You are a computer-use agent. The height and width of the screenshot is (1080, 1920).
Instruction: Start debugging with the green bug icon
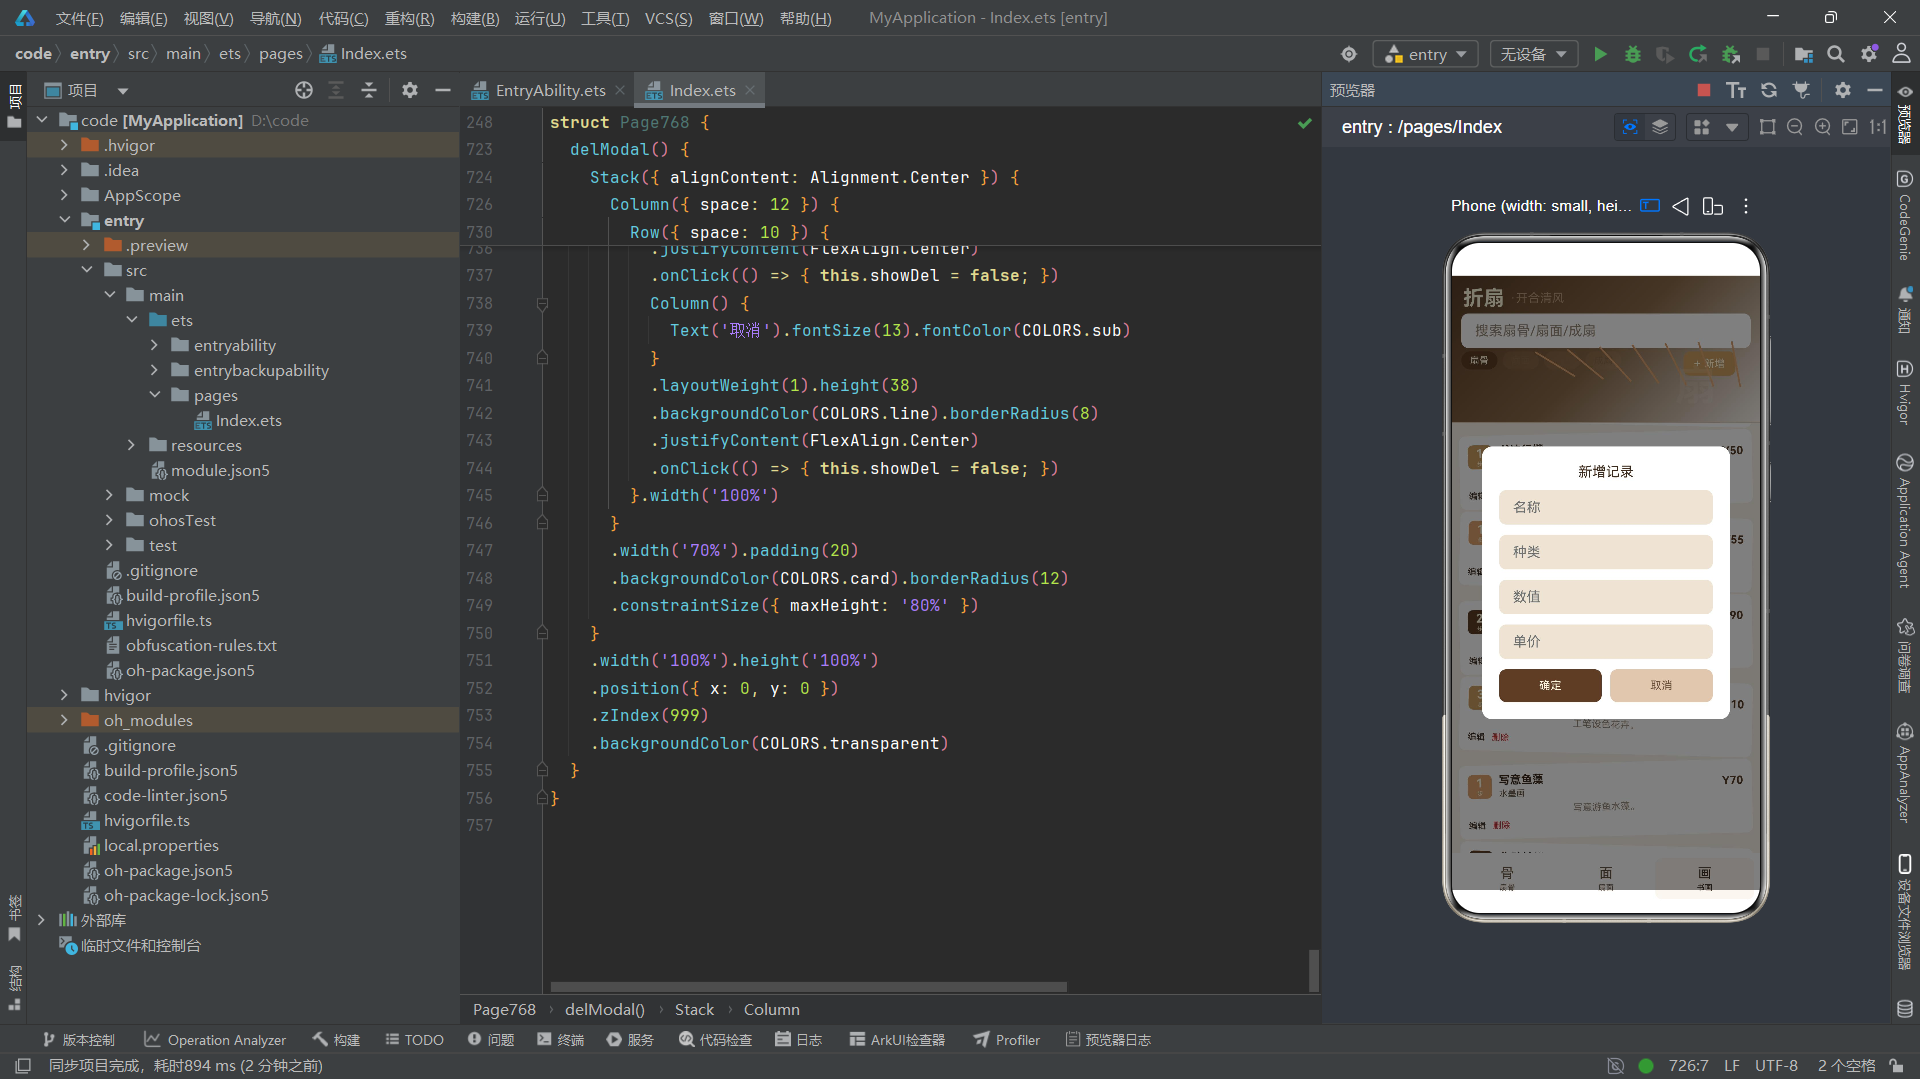pyautogui.click(x=1633, y=54)
